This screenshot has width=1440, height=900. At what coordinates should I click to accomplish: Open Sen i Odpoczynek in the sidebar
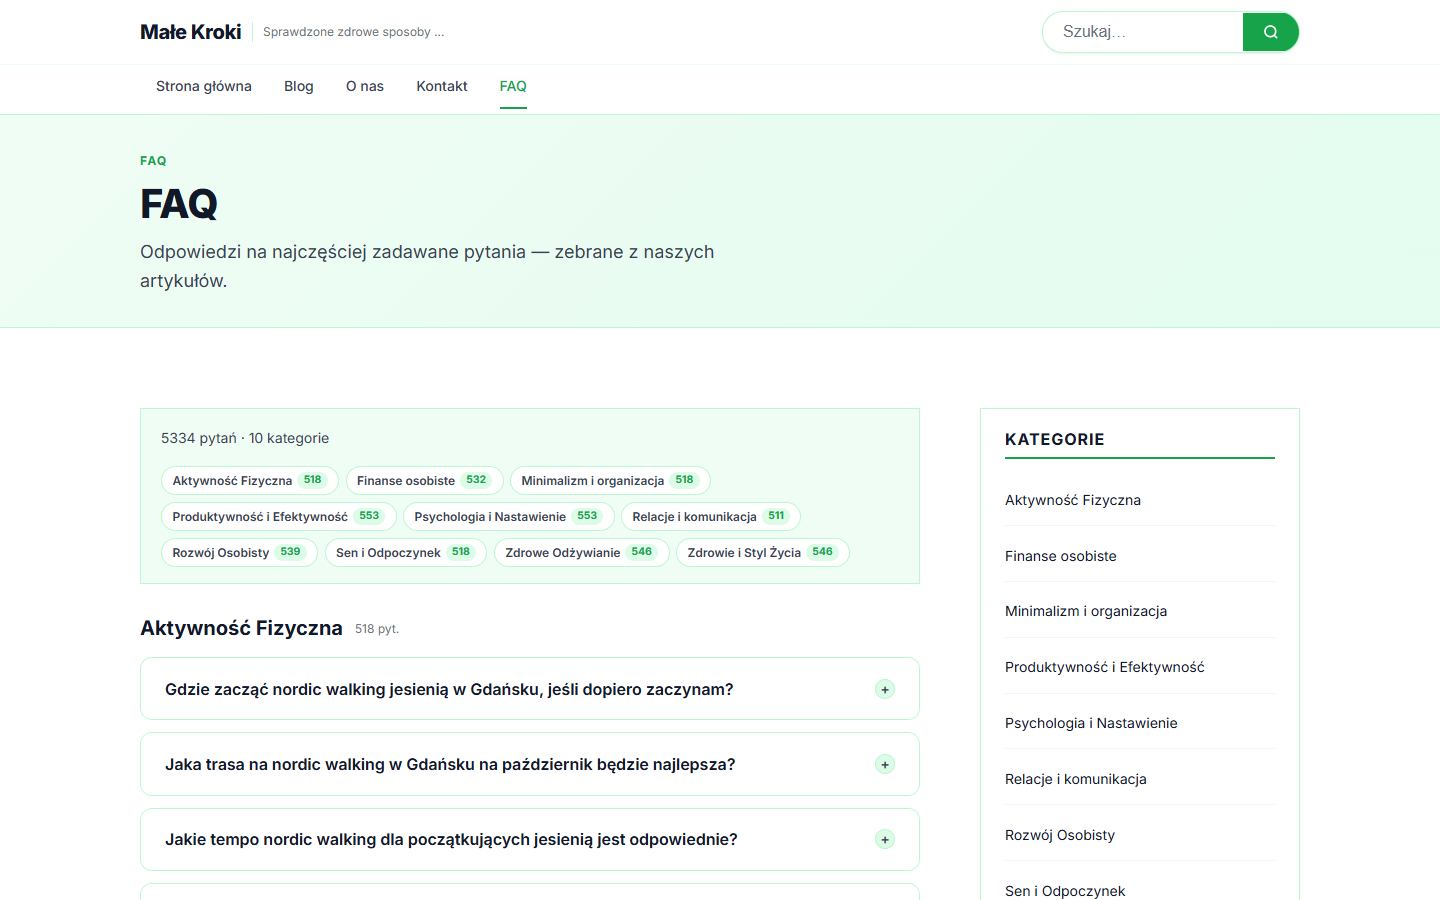tap(1065, 891)
